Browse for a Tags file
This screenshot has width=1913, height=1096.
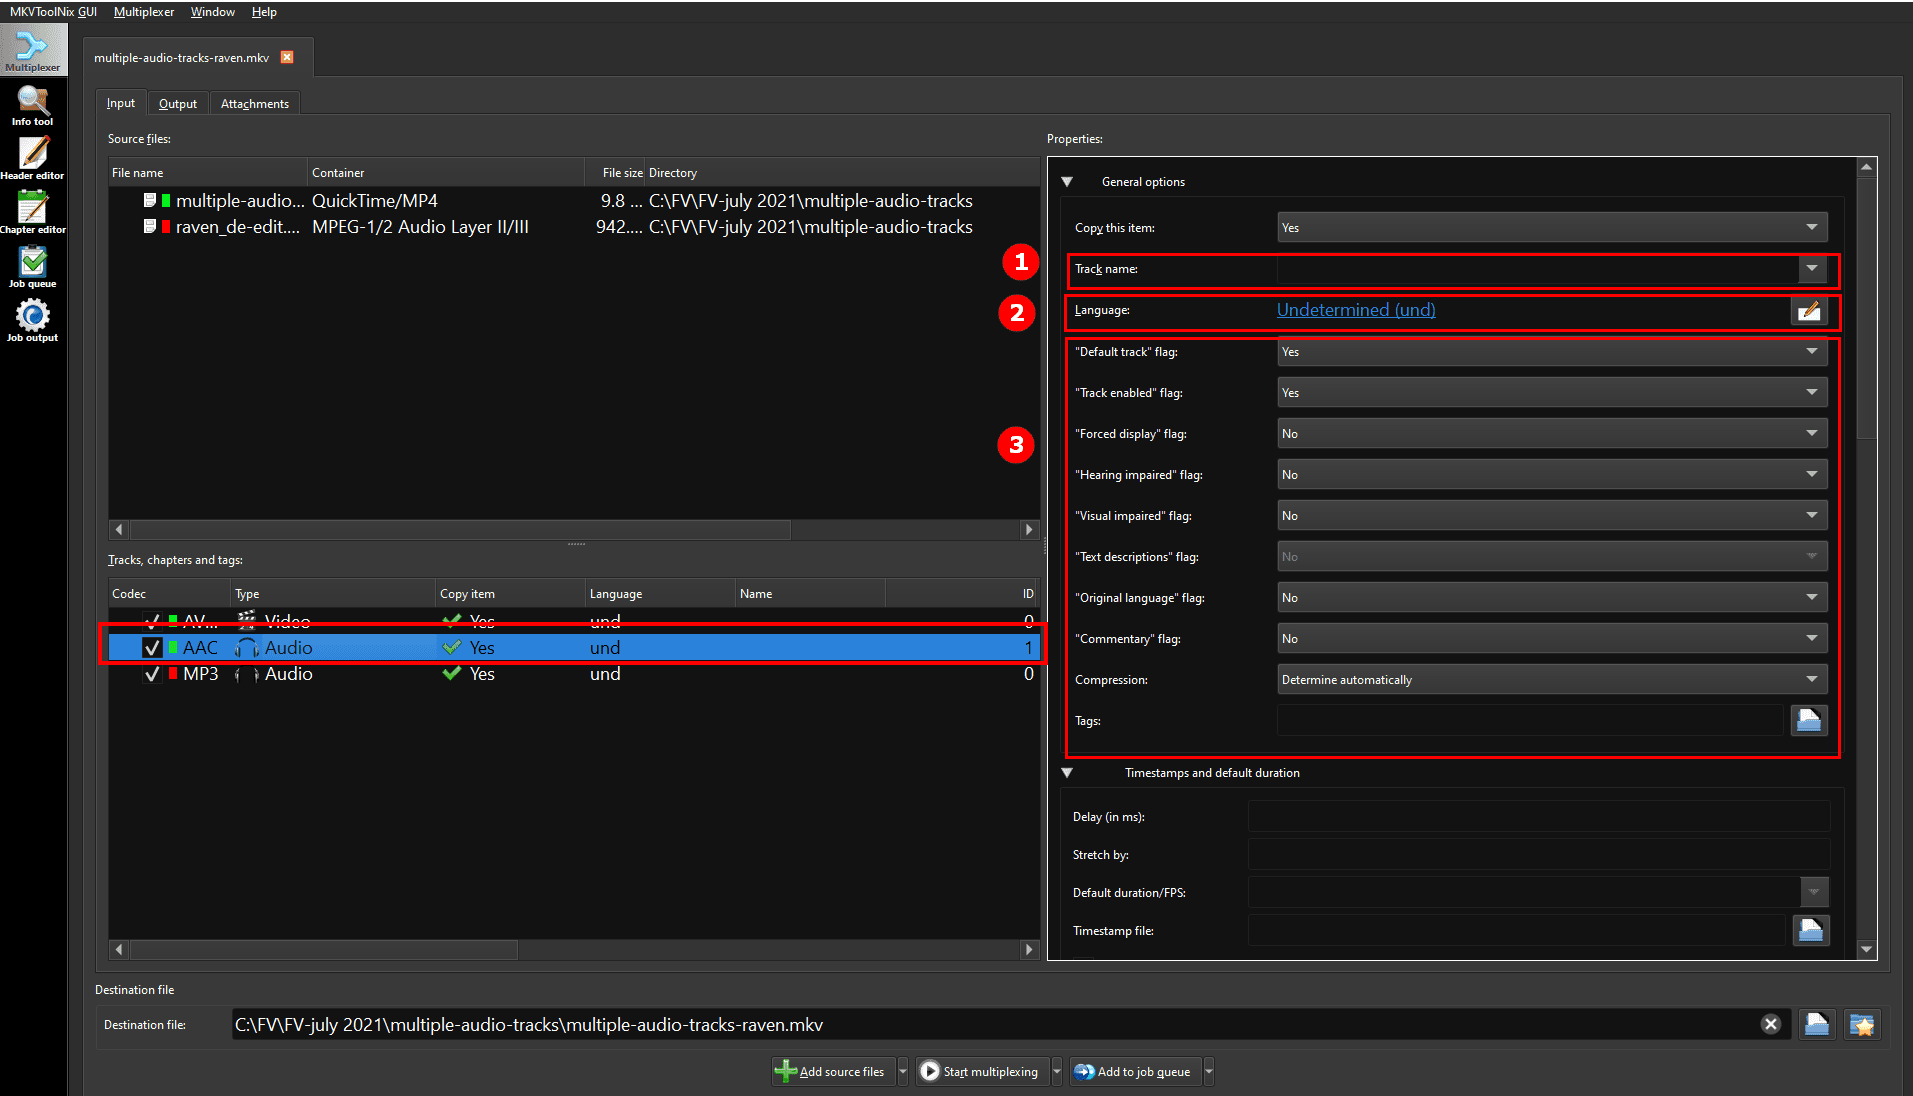(1809, 720)
